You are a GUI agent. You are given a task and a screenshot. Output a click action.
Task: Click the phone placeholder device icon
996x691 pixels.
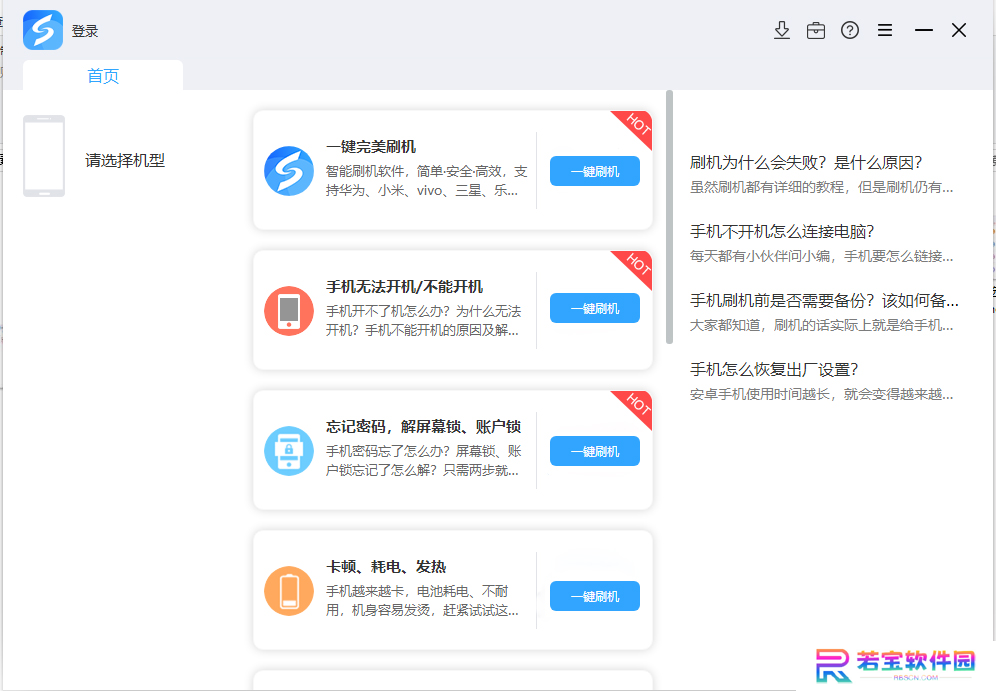point(44,156)
